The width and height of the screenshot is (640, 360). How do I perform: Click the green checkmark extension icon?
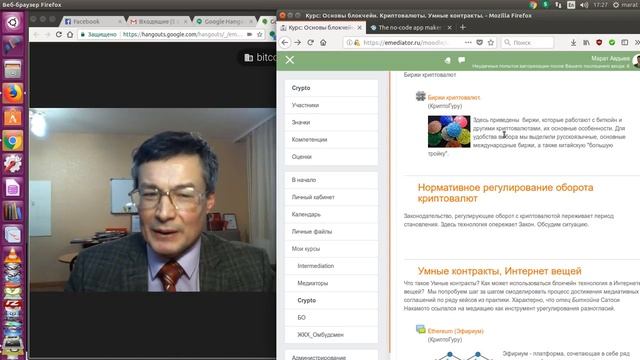pos(612,42)
